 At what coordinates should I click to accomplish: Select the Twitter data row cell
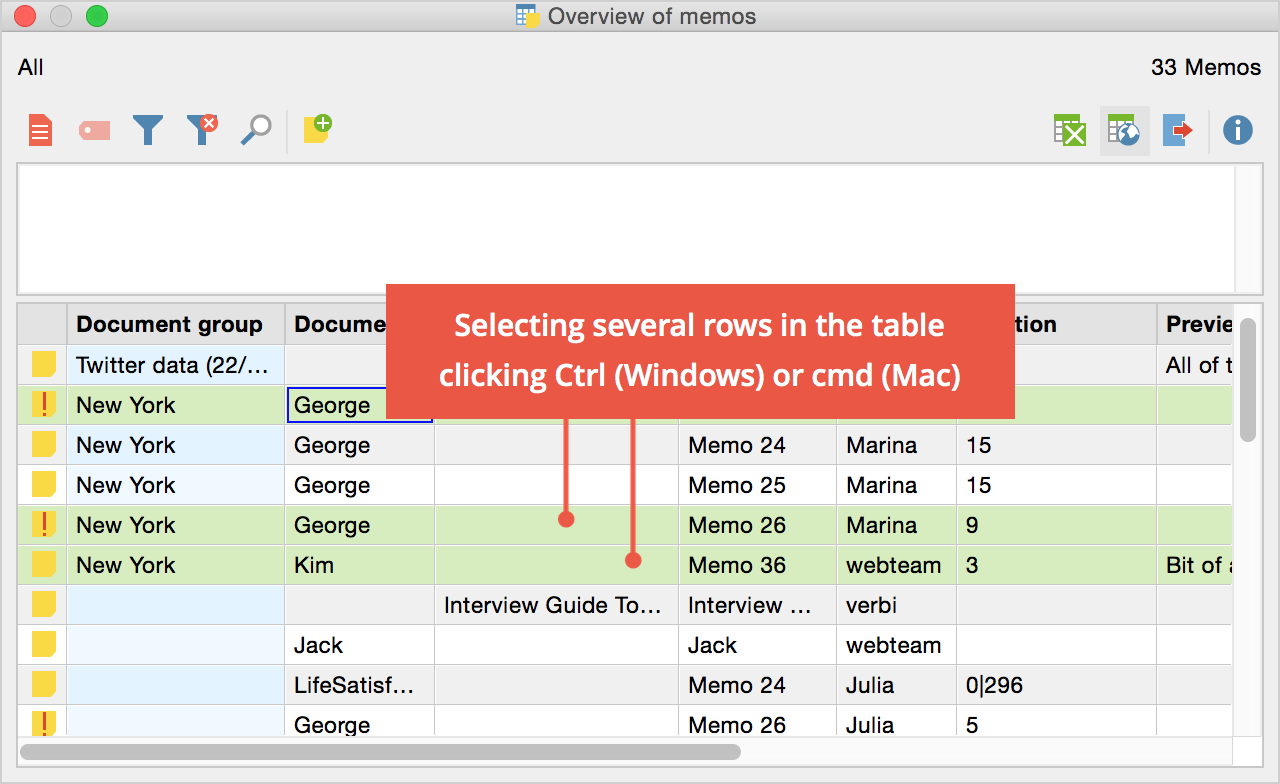pyautogui.click(x=175, y=365)
